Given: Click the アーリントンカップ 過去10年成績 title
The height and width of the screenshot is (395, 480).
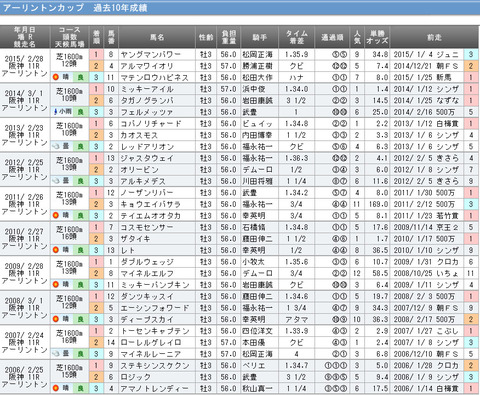Looking at the screenshot, I should pos(75,8).
